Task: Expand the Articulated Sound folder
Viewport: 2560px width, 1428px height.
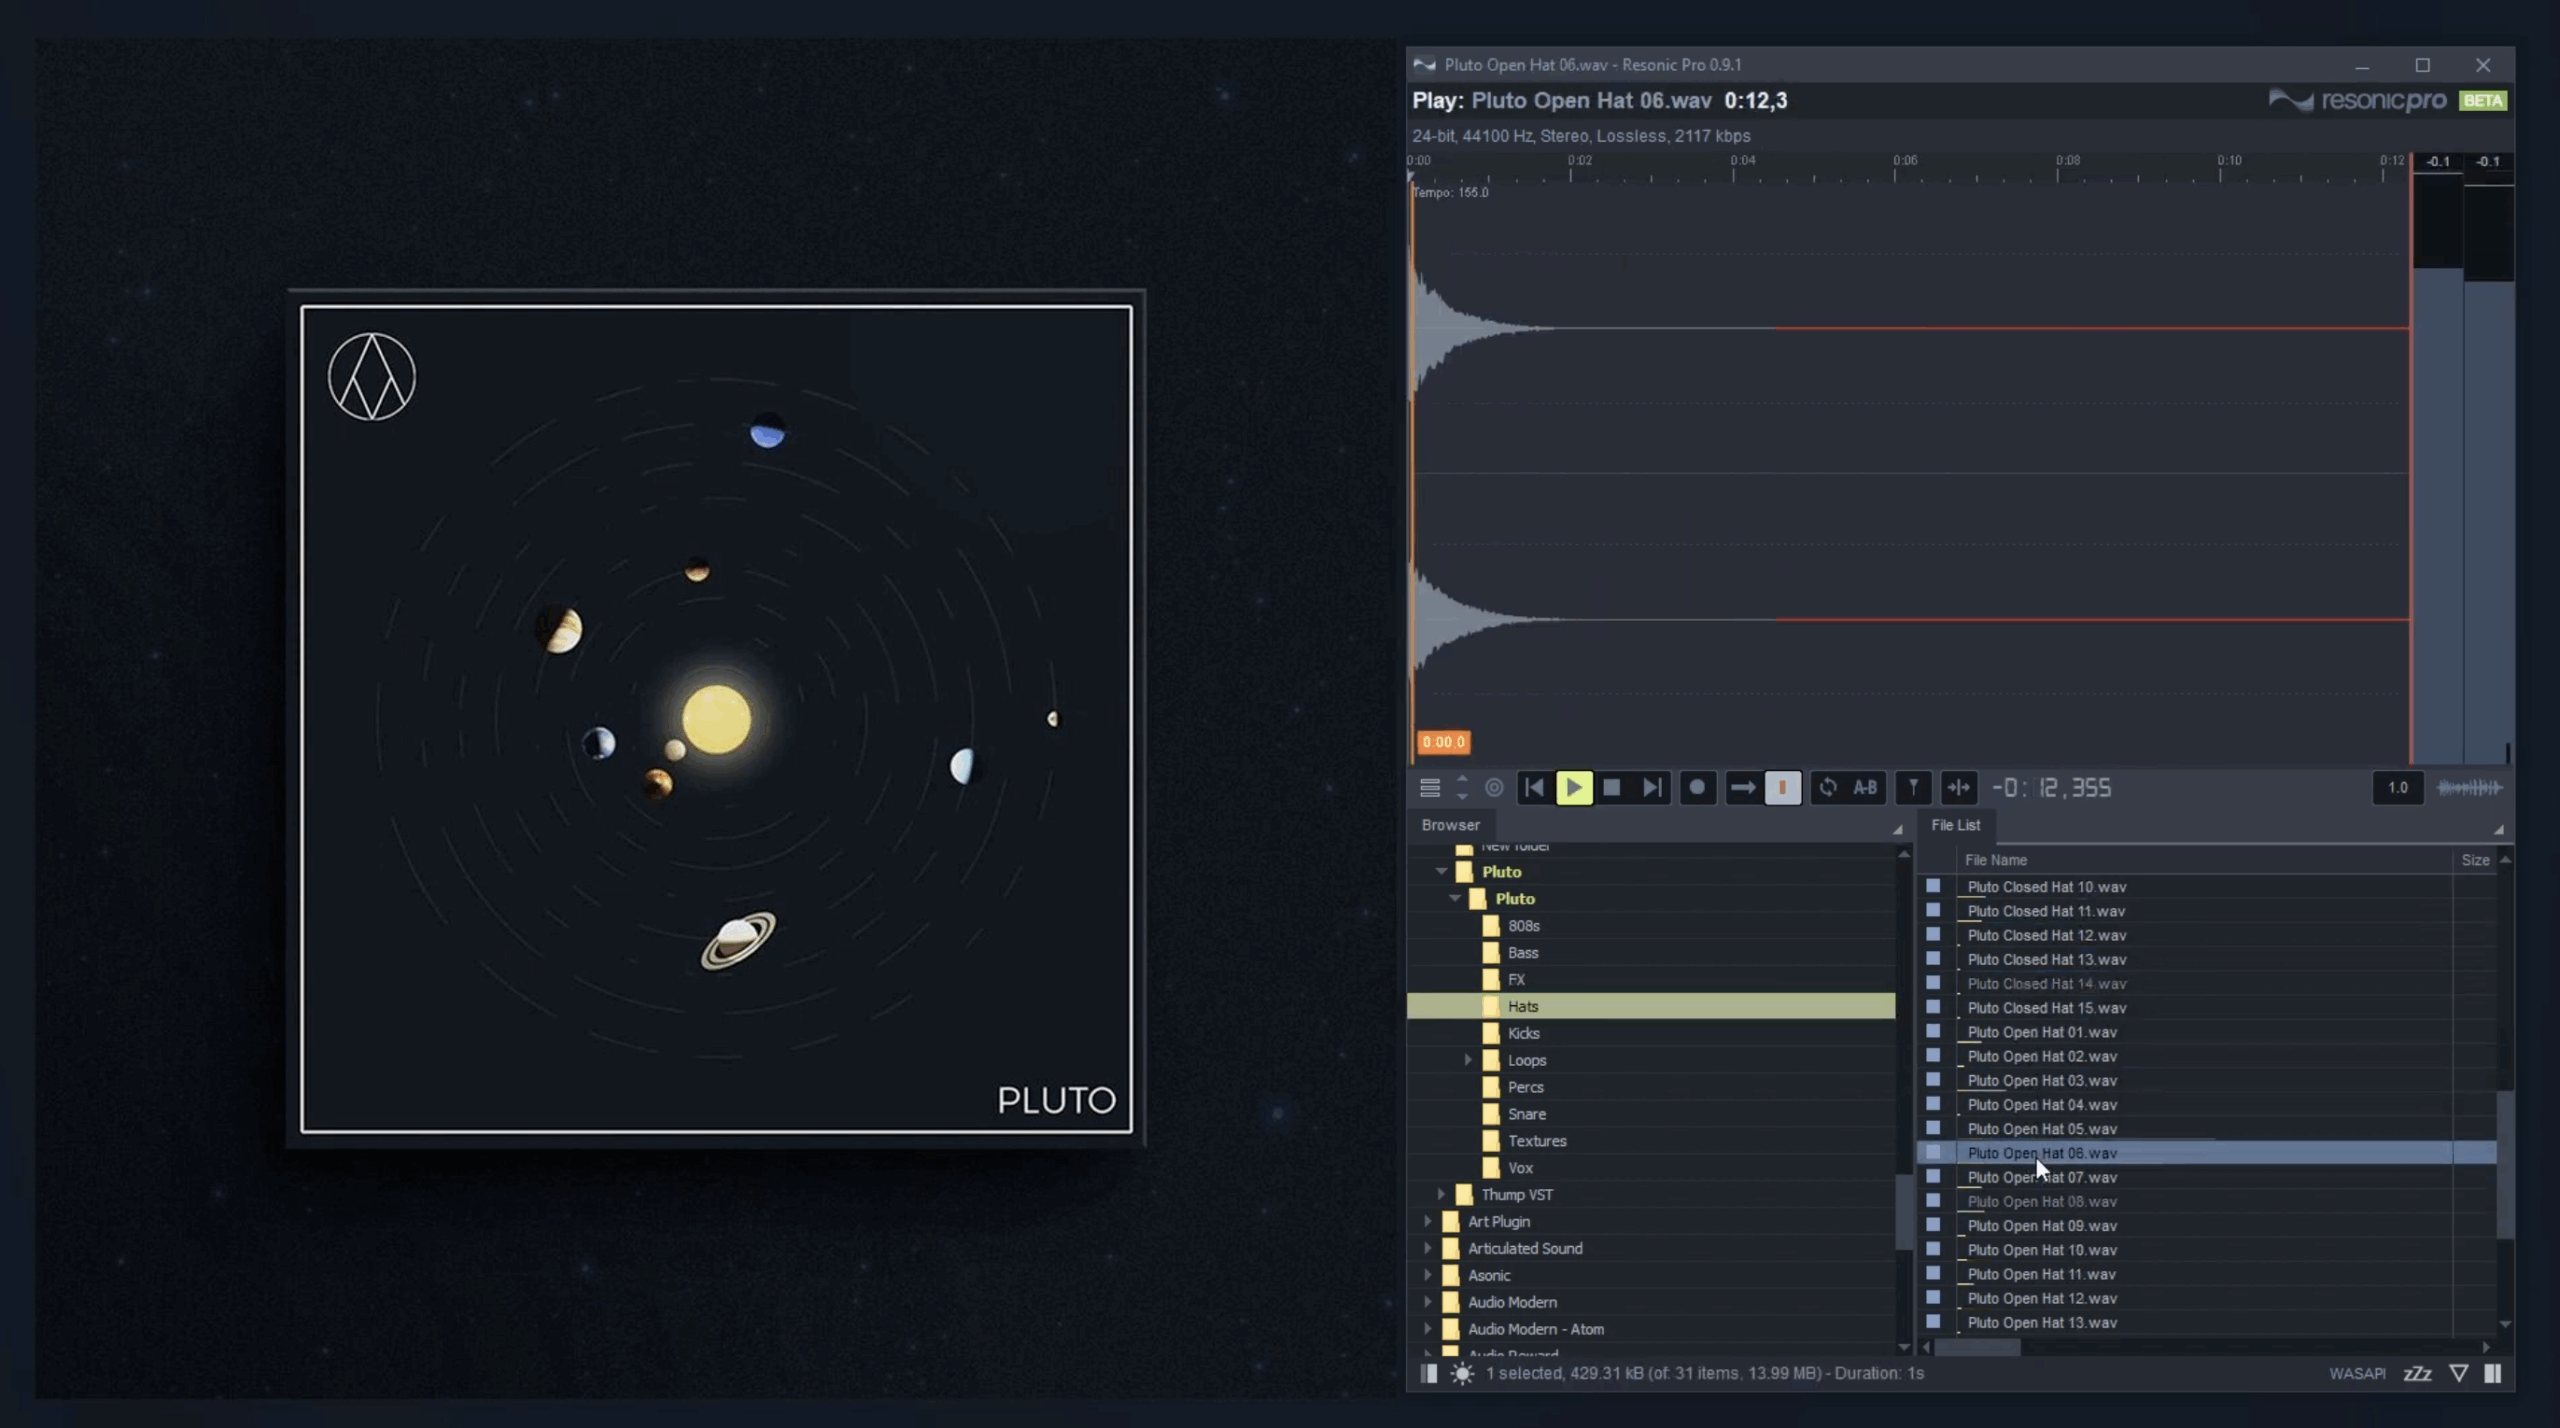Action: pos(1428,1248)
